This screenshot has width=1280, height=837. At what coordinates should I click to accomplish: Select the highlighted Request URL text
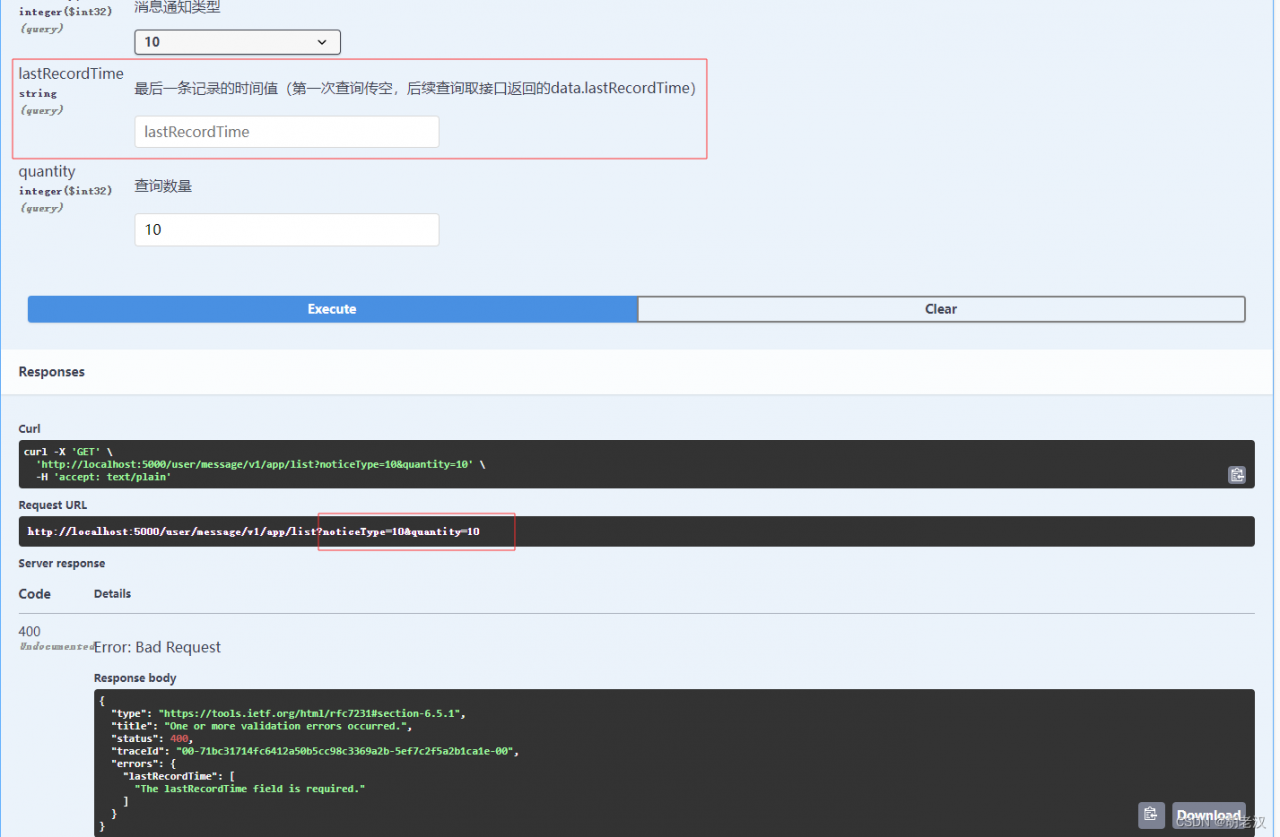415,531
